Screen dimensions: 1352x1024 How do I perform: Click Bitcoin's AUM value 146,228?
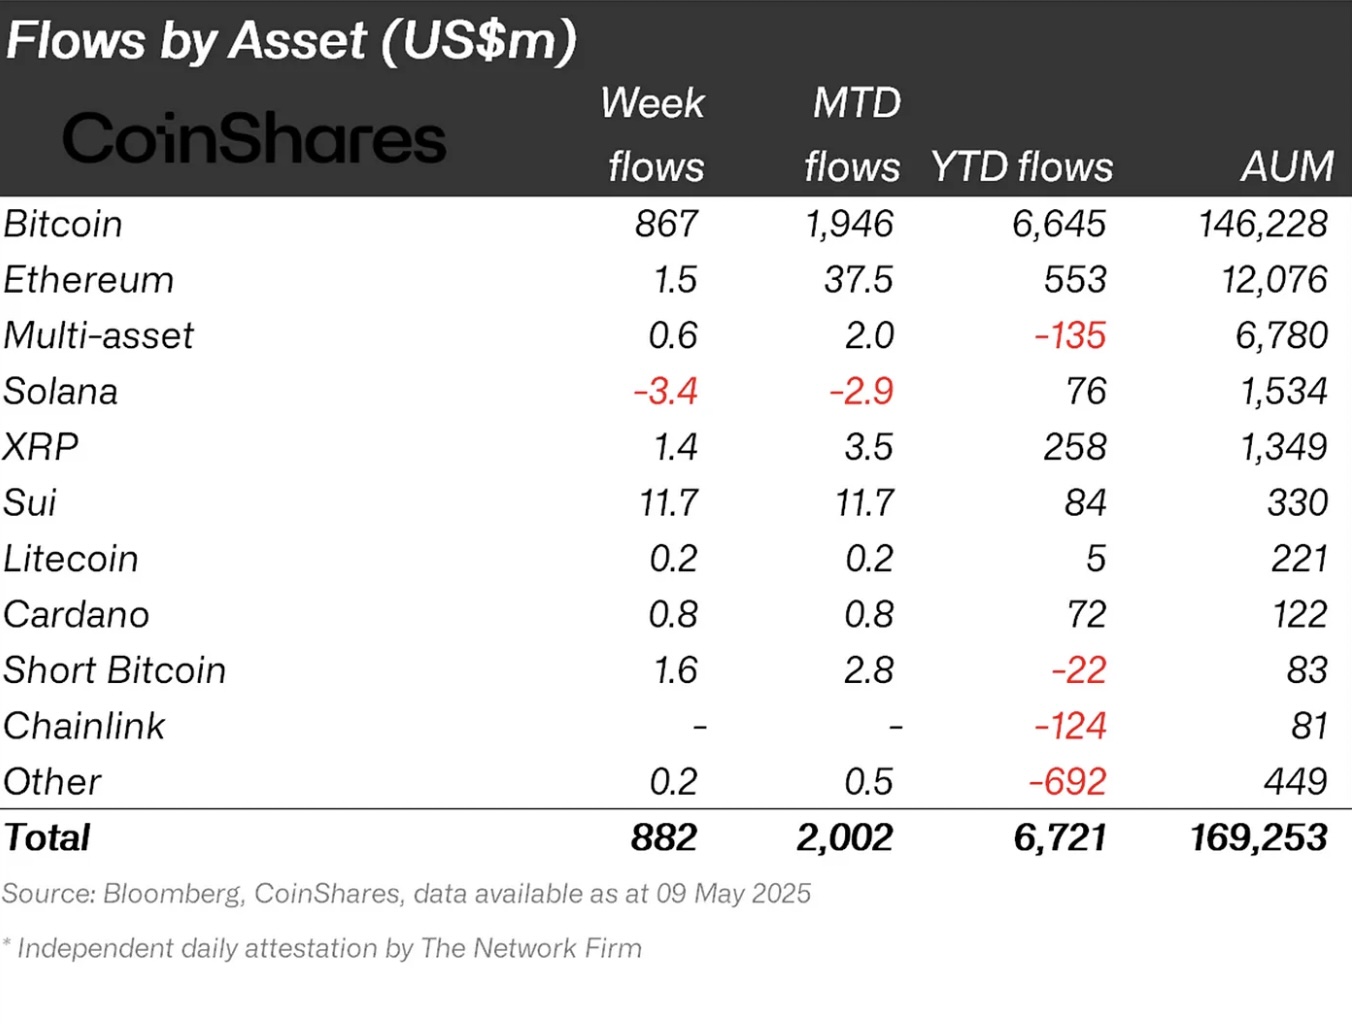pyautogui.click(x=1263, y=224)
